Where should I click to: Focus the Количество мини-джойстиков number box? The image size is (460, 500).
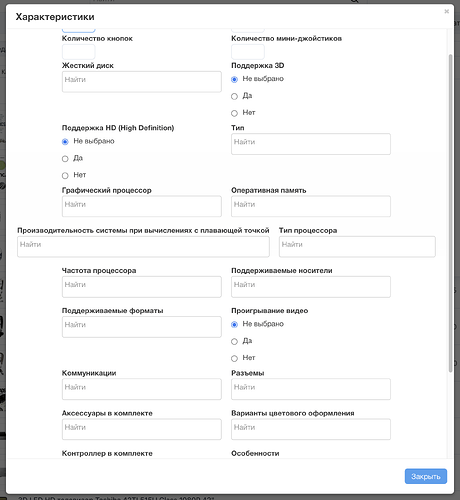tap(248, 52)
